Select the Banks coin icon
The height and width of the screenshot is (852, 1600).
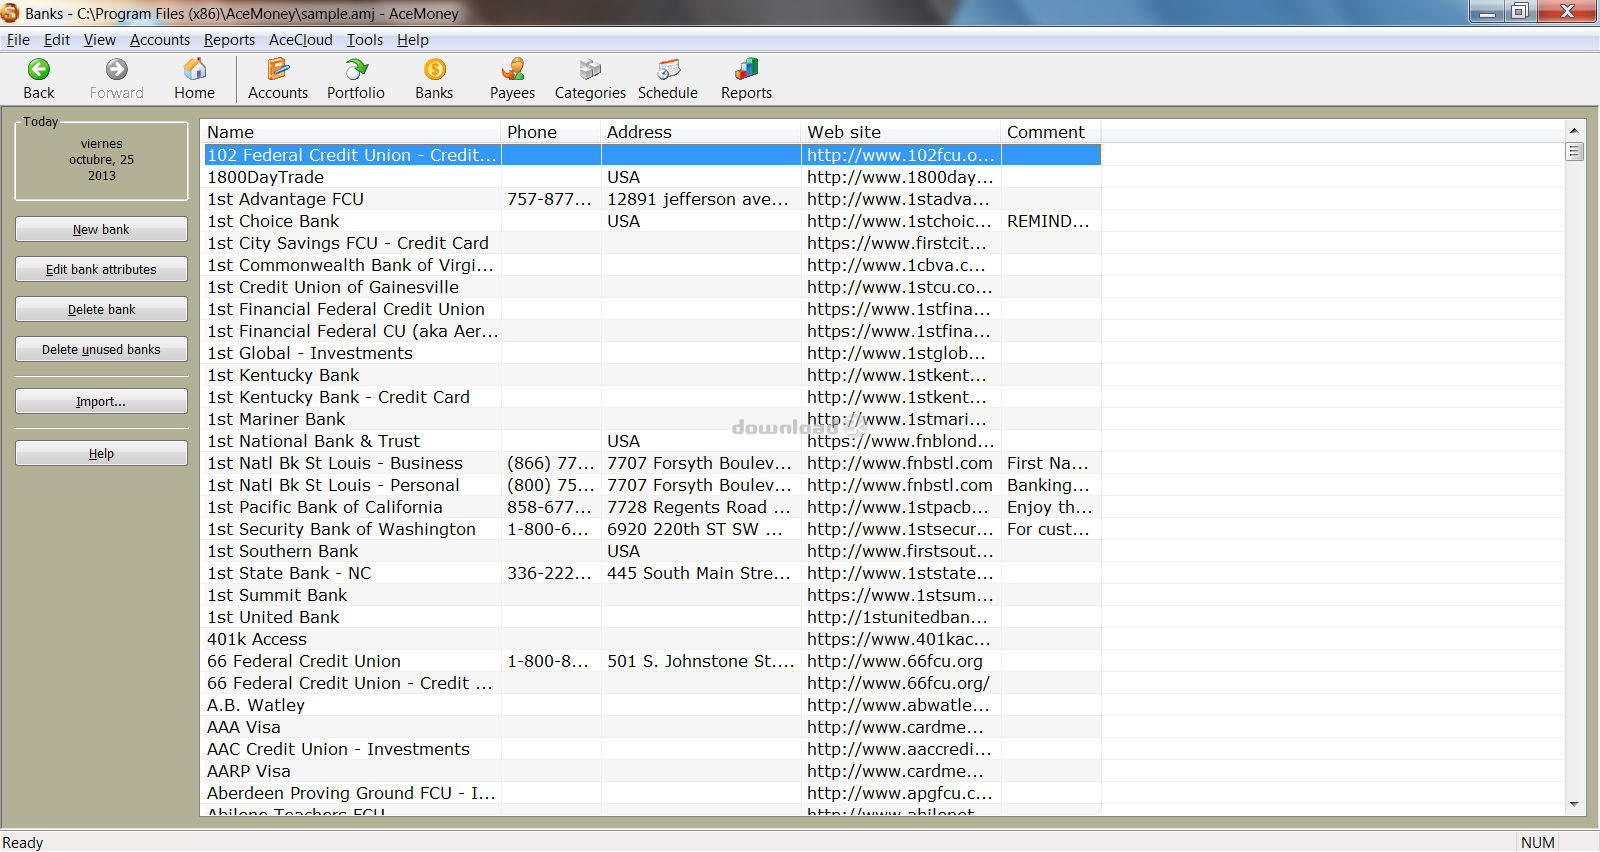(434, 70)
